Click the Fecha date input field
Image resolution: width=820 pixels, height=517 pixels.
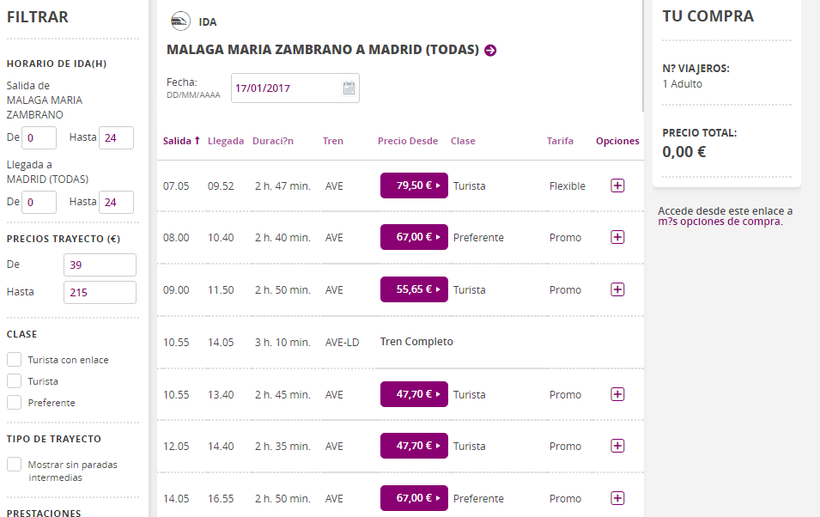(x=285, y=88)
